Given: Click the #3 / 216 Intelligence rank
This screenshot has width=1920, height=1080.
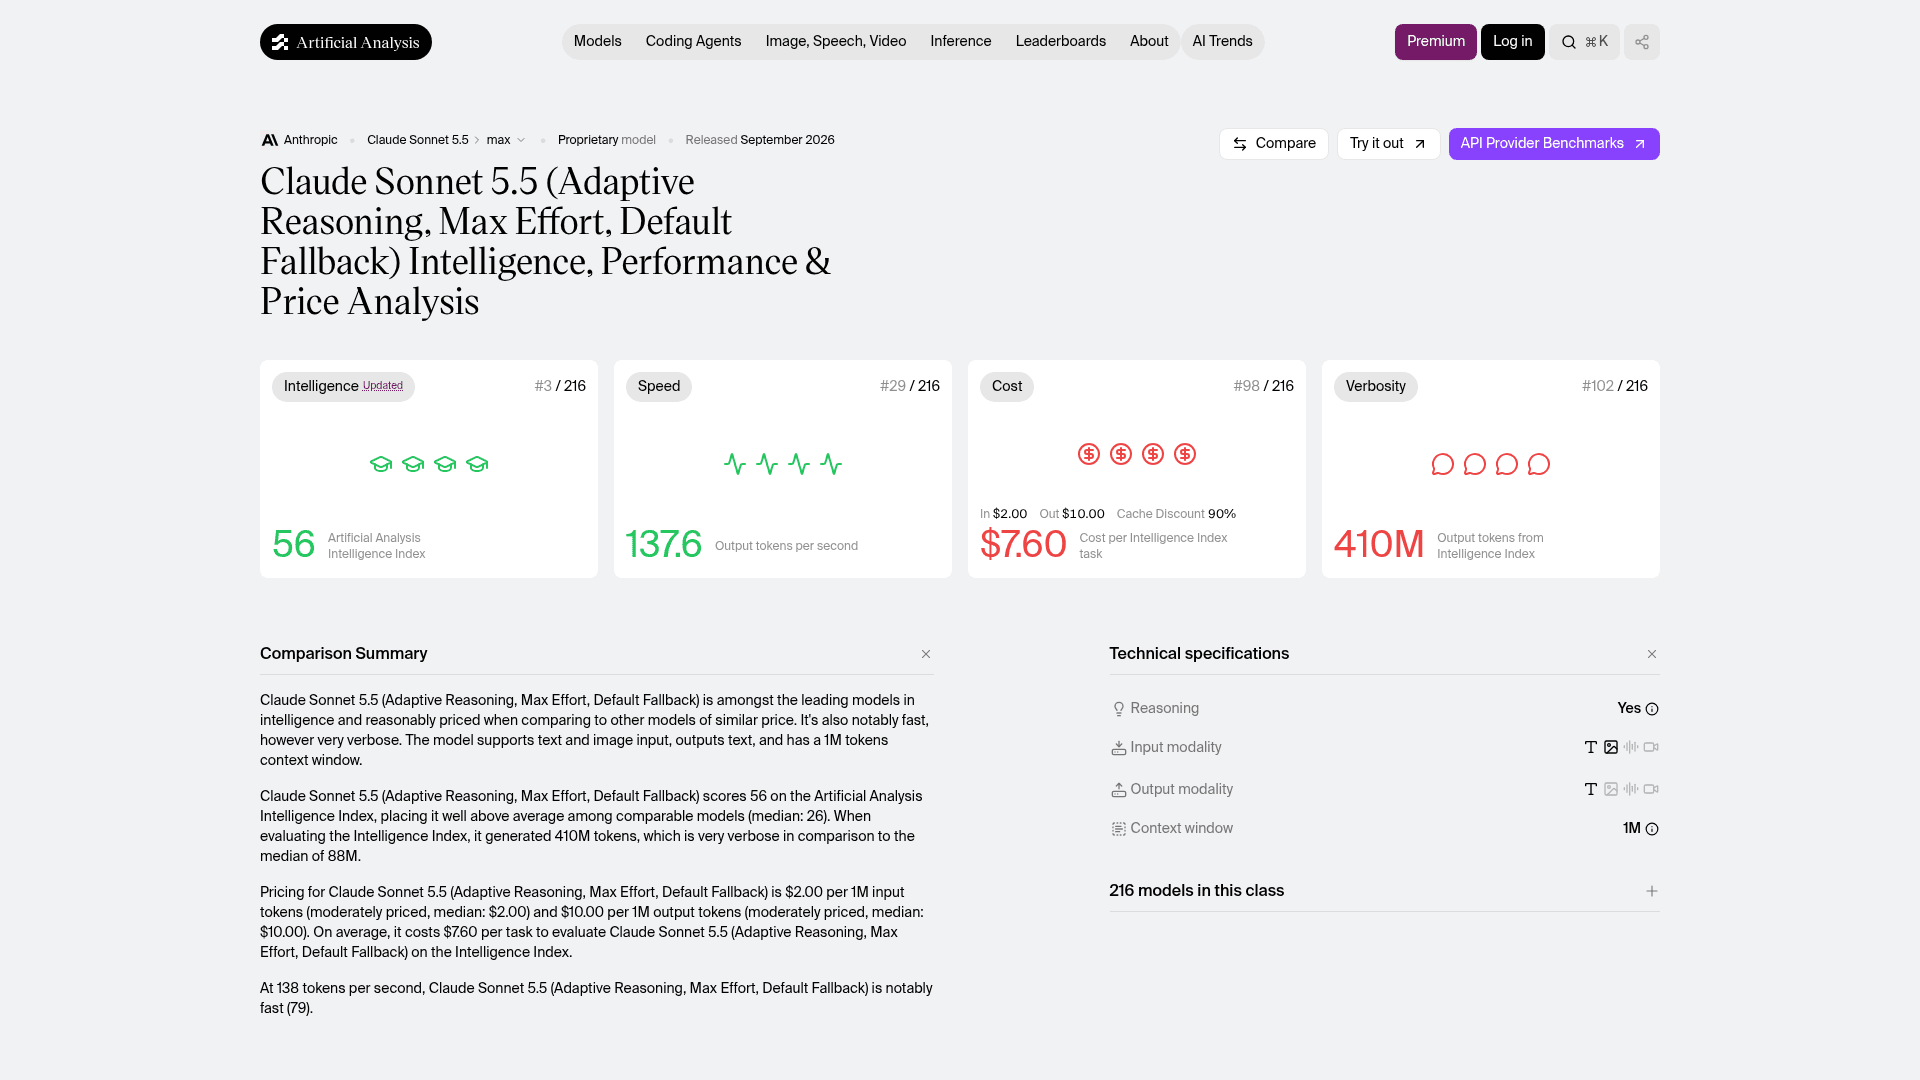Looking at the screenshot, I should (x=560, y=386).
